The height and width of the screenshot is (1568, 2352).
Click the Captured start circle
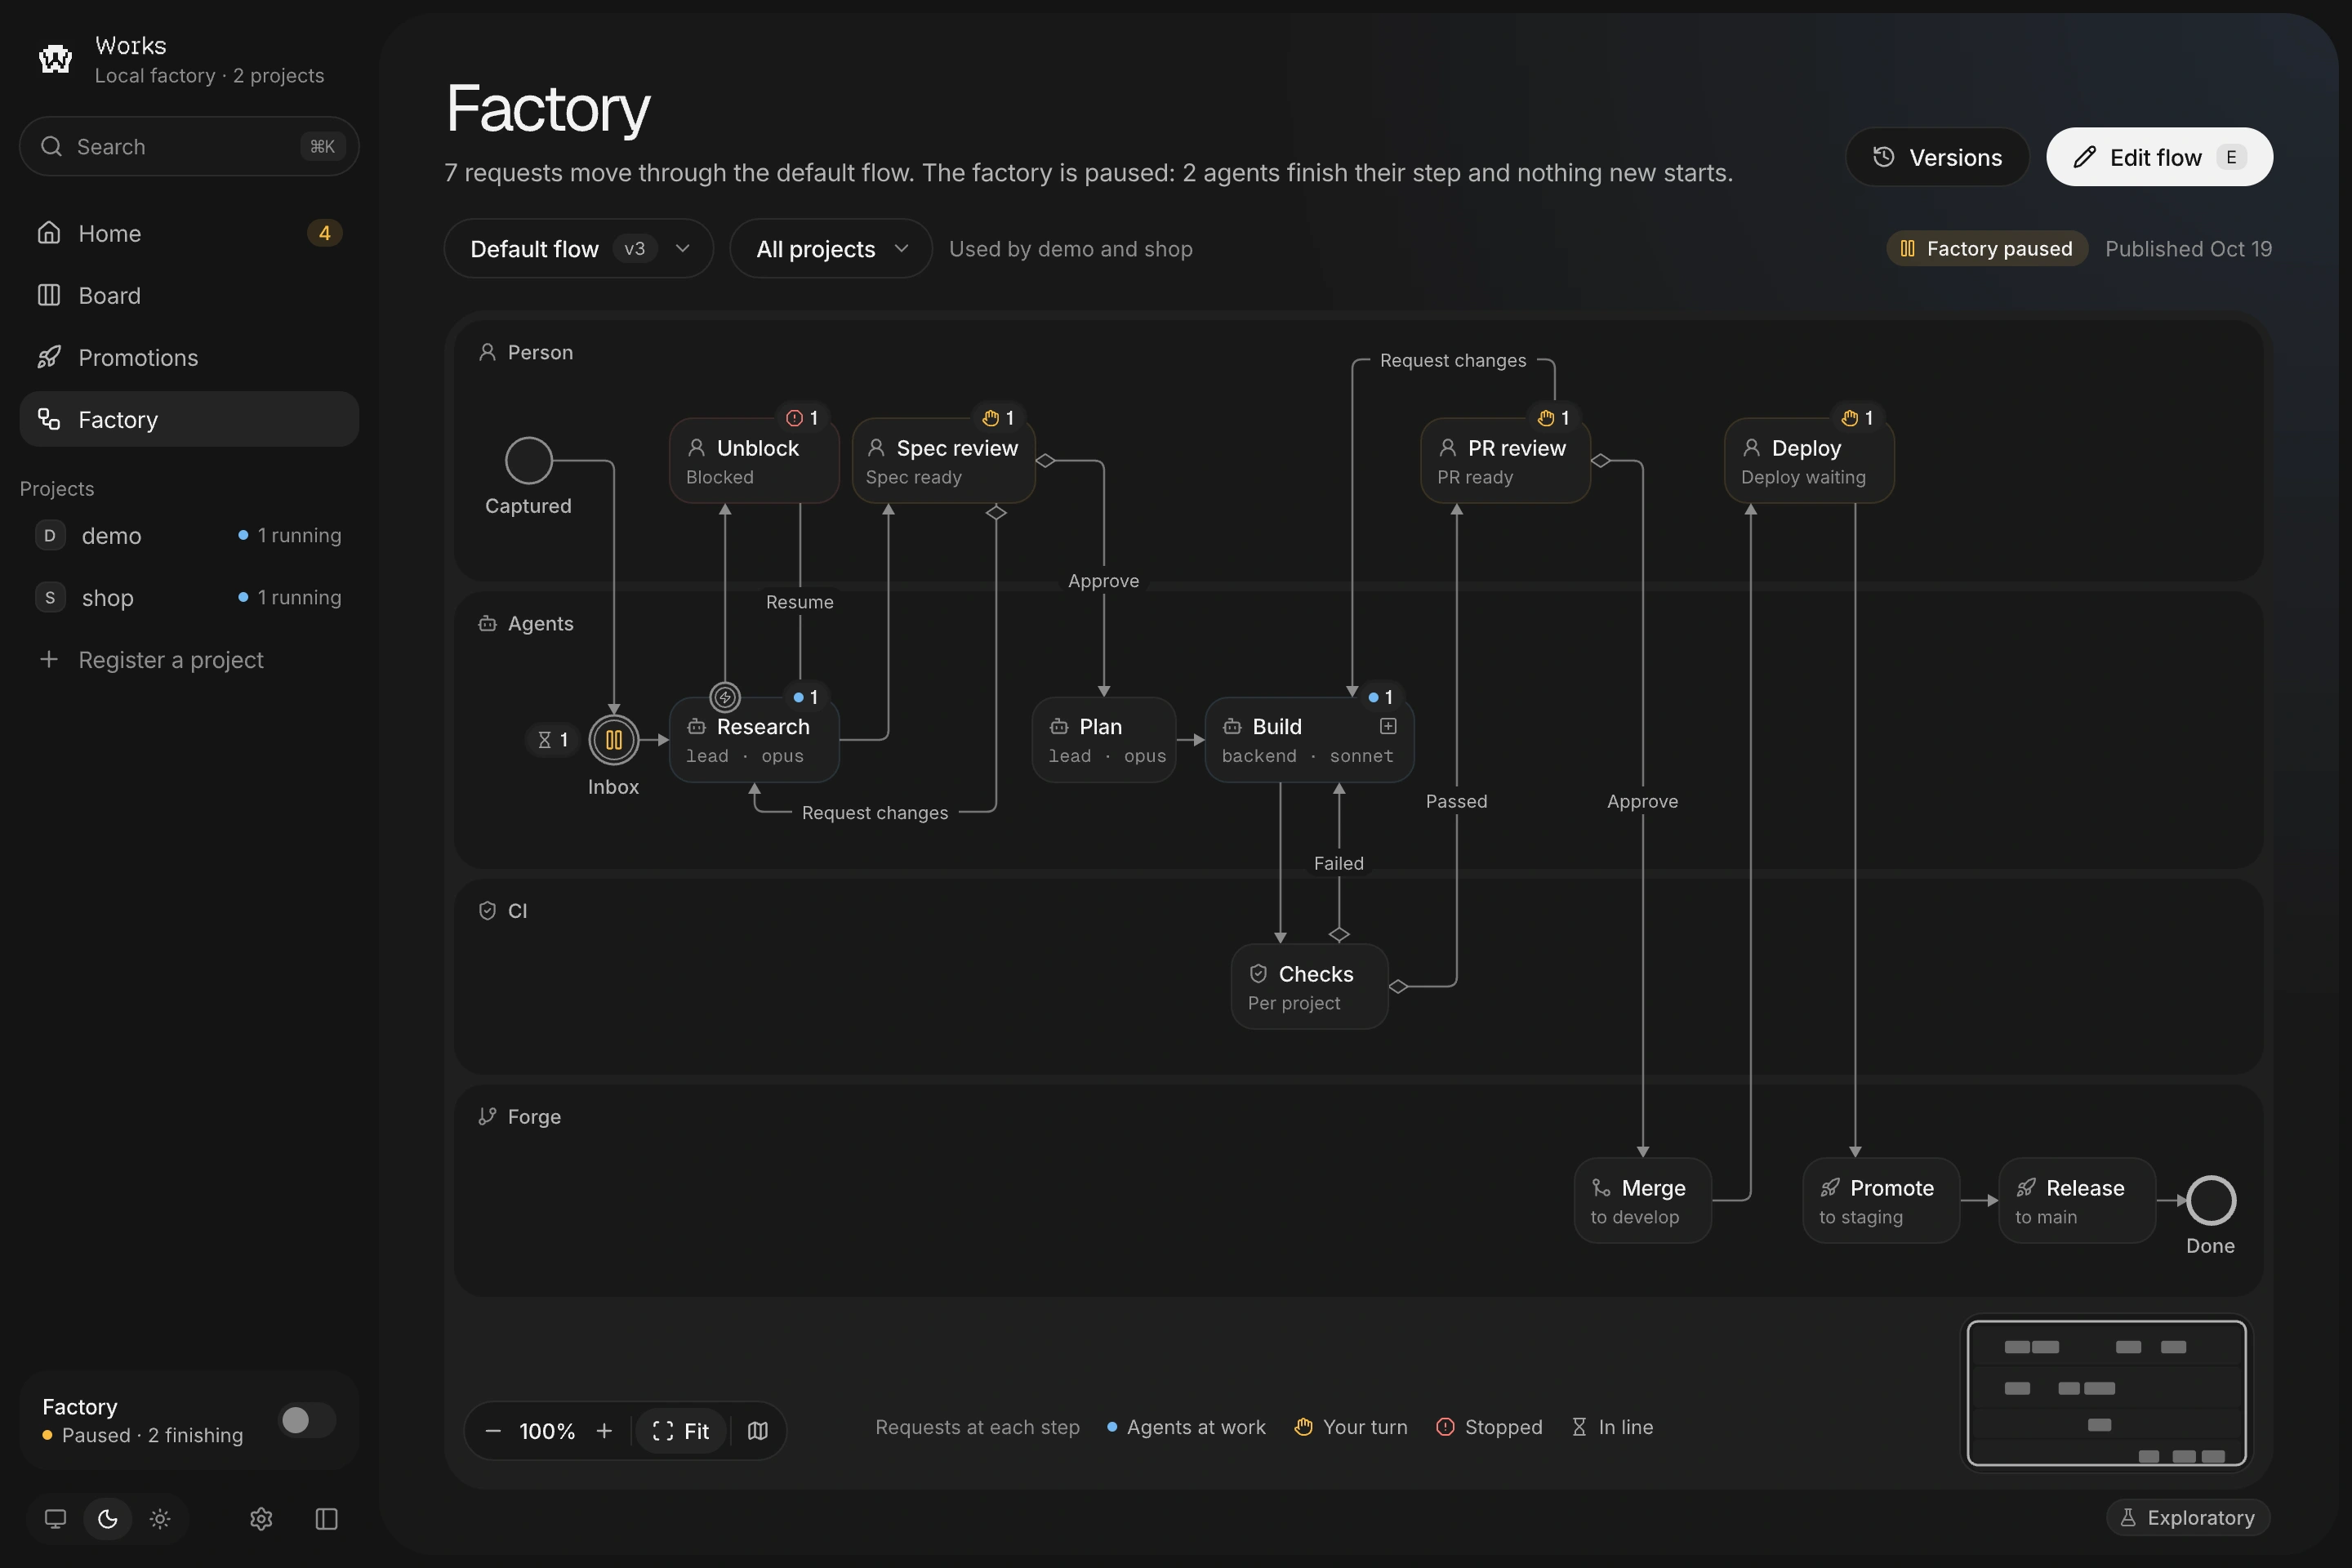click(528, 461)
